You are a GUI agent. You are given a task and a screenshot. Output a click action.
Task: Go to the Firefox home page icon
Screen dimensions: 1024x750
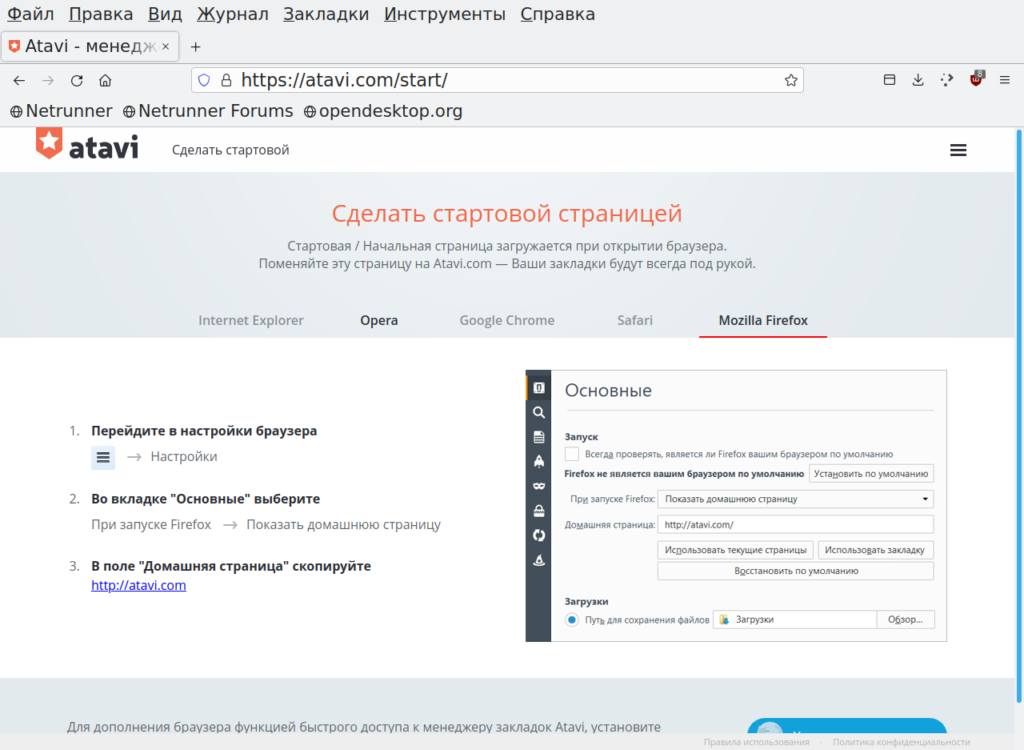tap(105, 80)
